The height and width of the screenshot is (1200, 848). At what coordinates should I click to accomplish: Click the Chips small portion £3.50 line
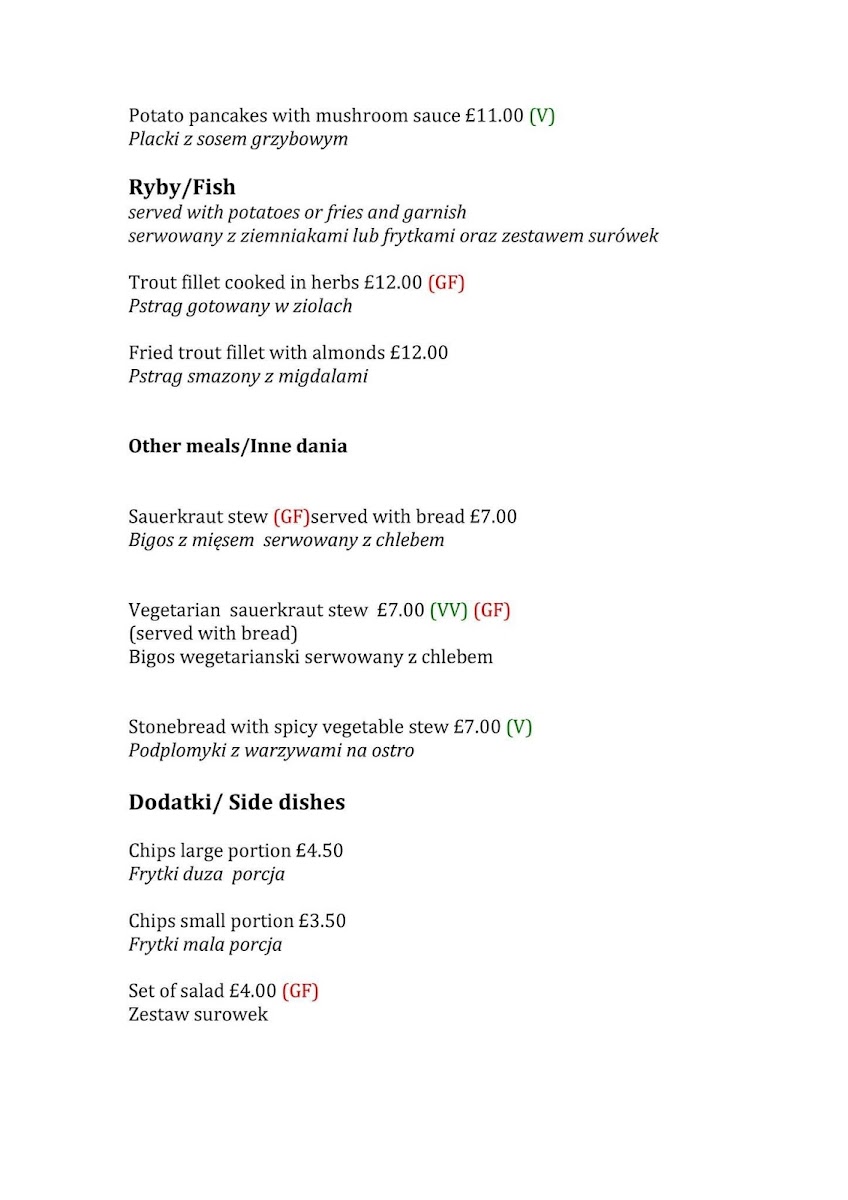pos(237,921)
